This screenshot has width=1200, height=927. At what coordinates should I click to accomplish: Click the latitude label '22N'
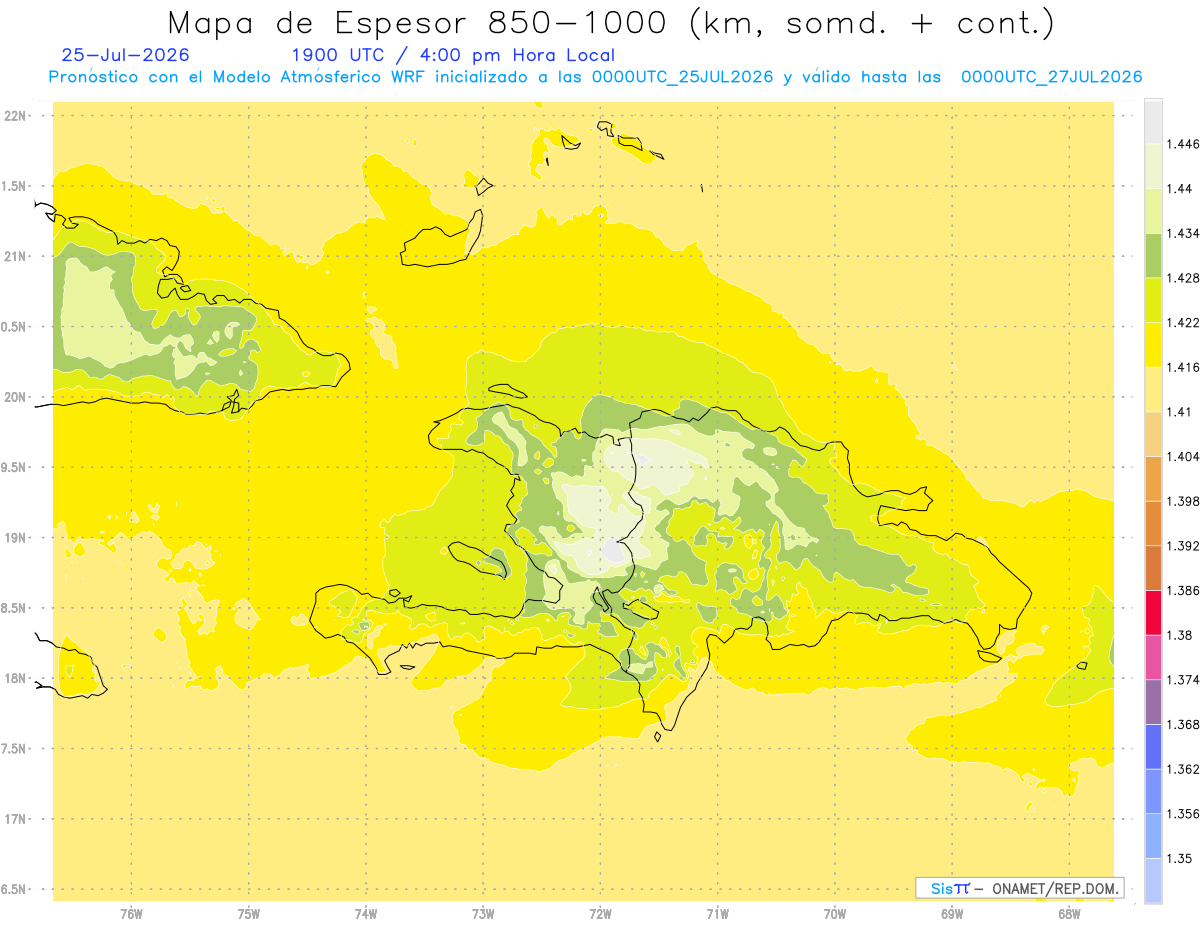(15, 115)
